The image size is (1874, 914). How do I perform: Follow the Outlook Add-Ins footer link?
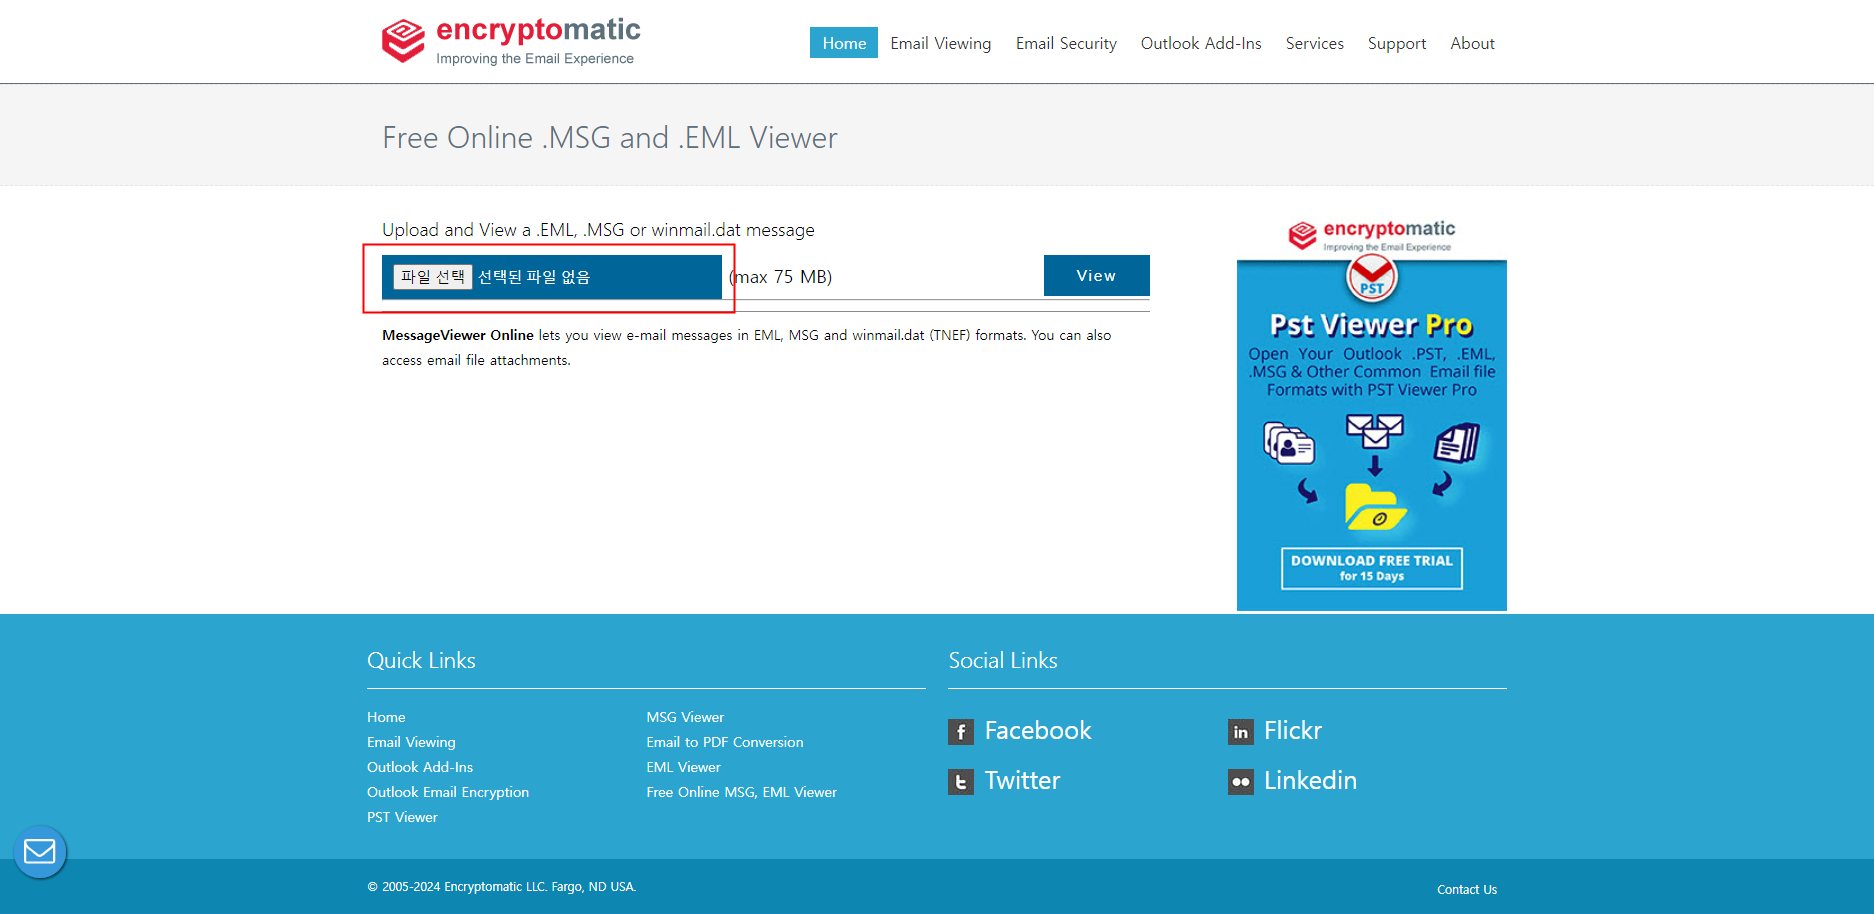[420, 767]
